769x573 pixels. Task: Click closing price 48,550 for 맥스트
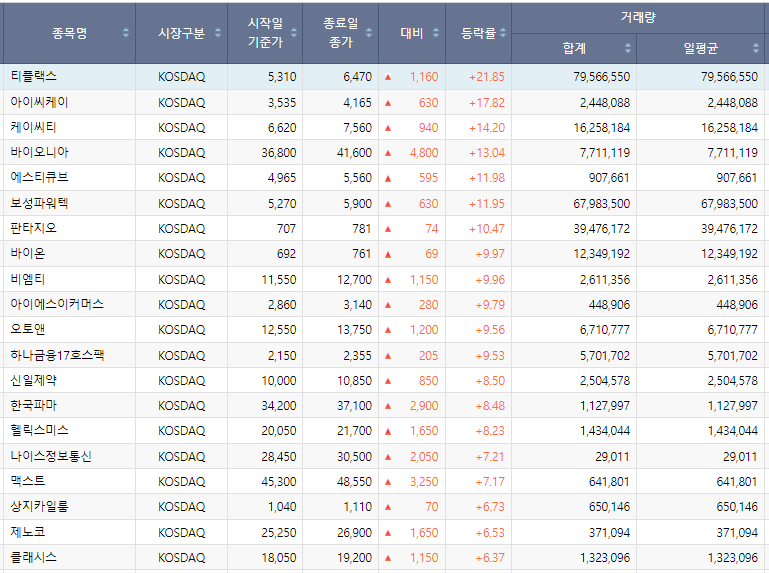[x=355, y=482]
